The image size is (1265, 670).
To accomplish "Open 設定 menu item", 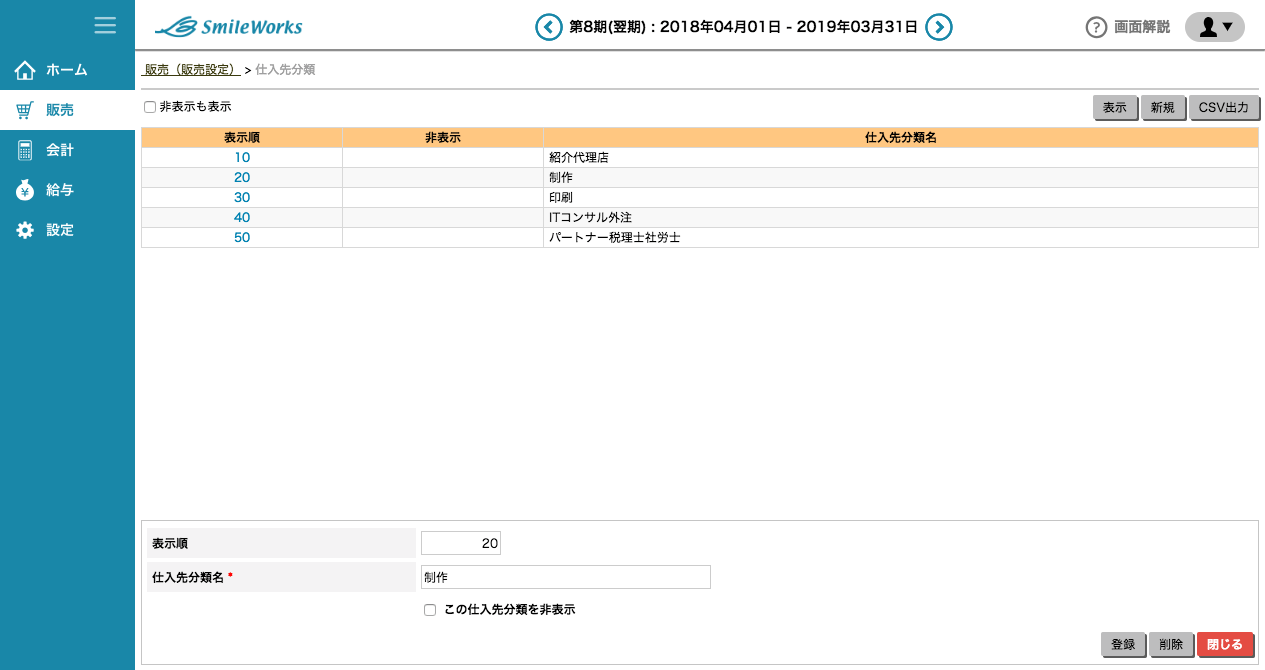I will pyautogui.click(x=67, y=230).
